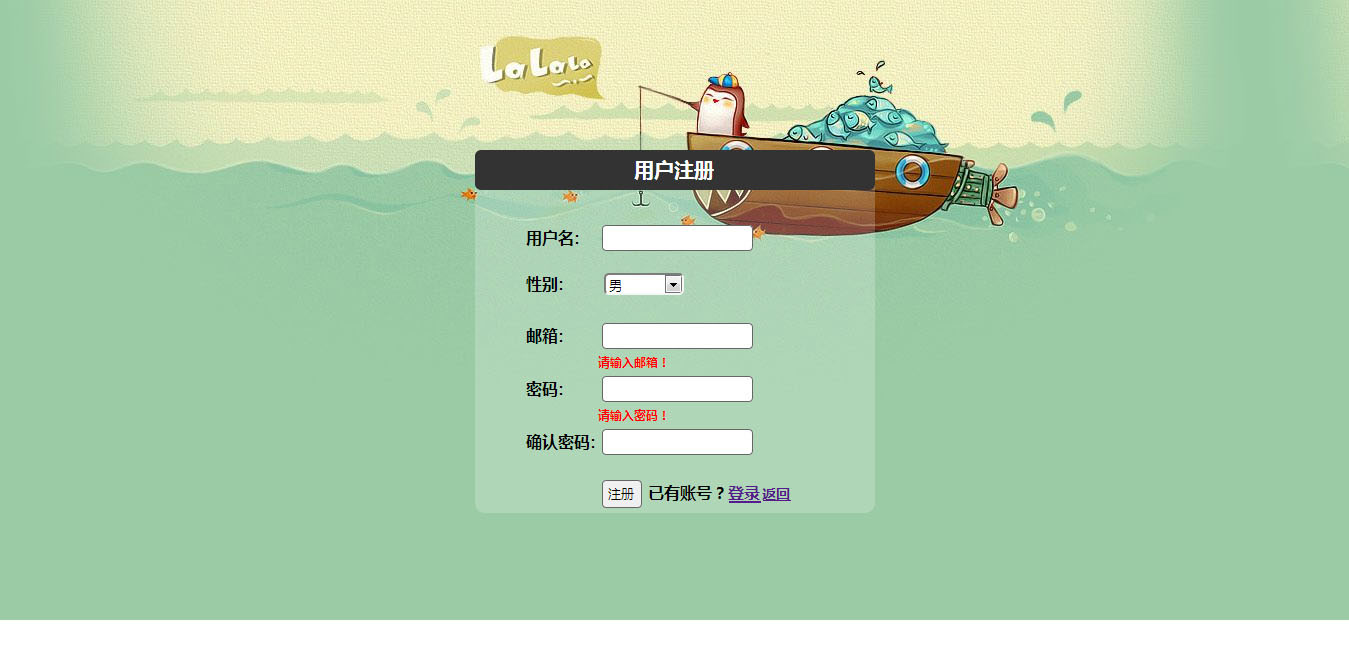Click the boat propeller
1349x663 pixels.
click(998, 193)
